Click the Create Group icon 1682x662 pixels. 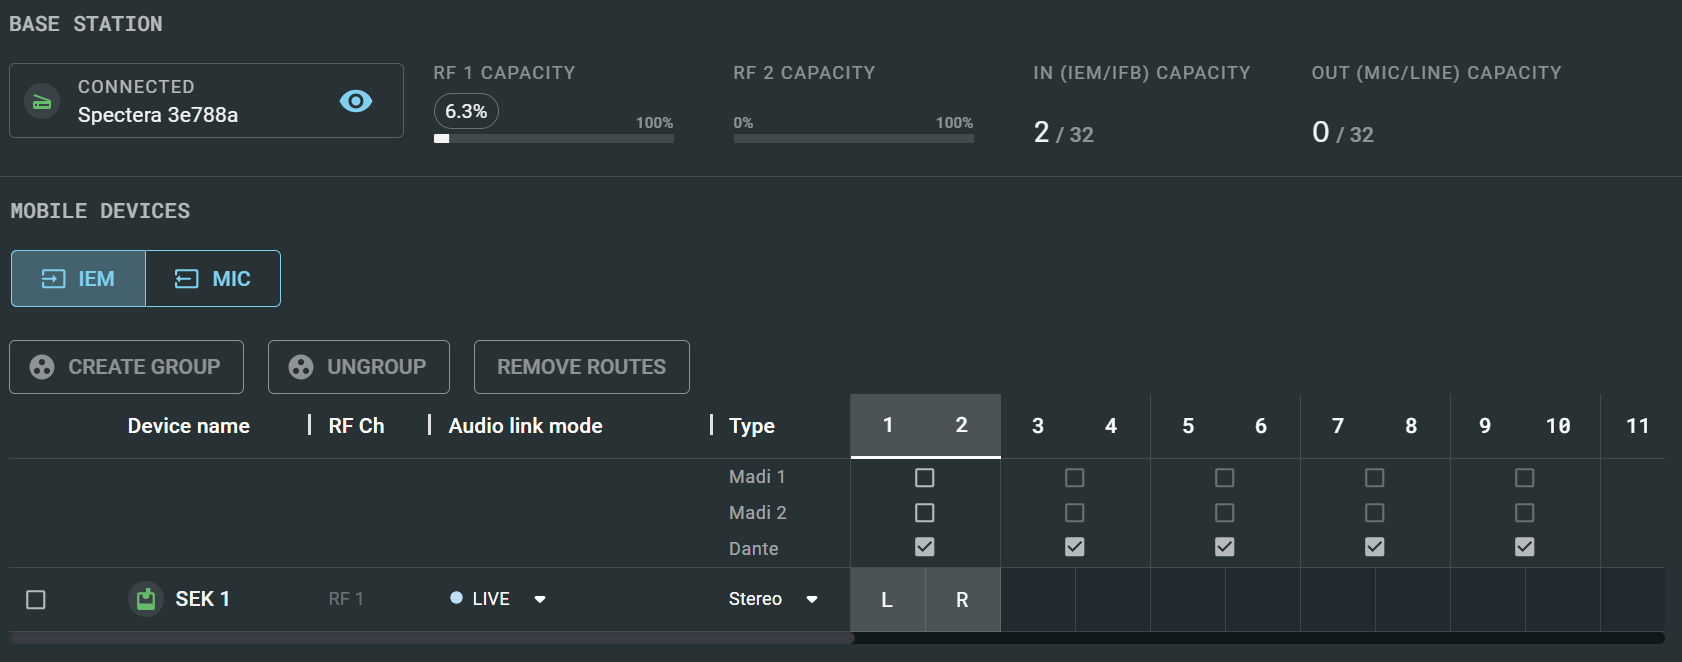pyautogui.click(x=42, y=367)
